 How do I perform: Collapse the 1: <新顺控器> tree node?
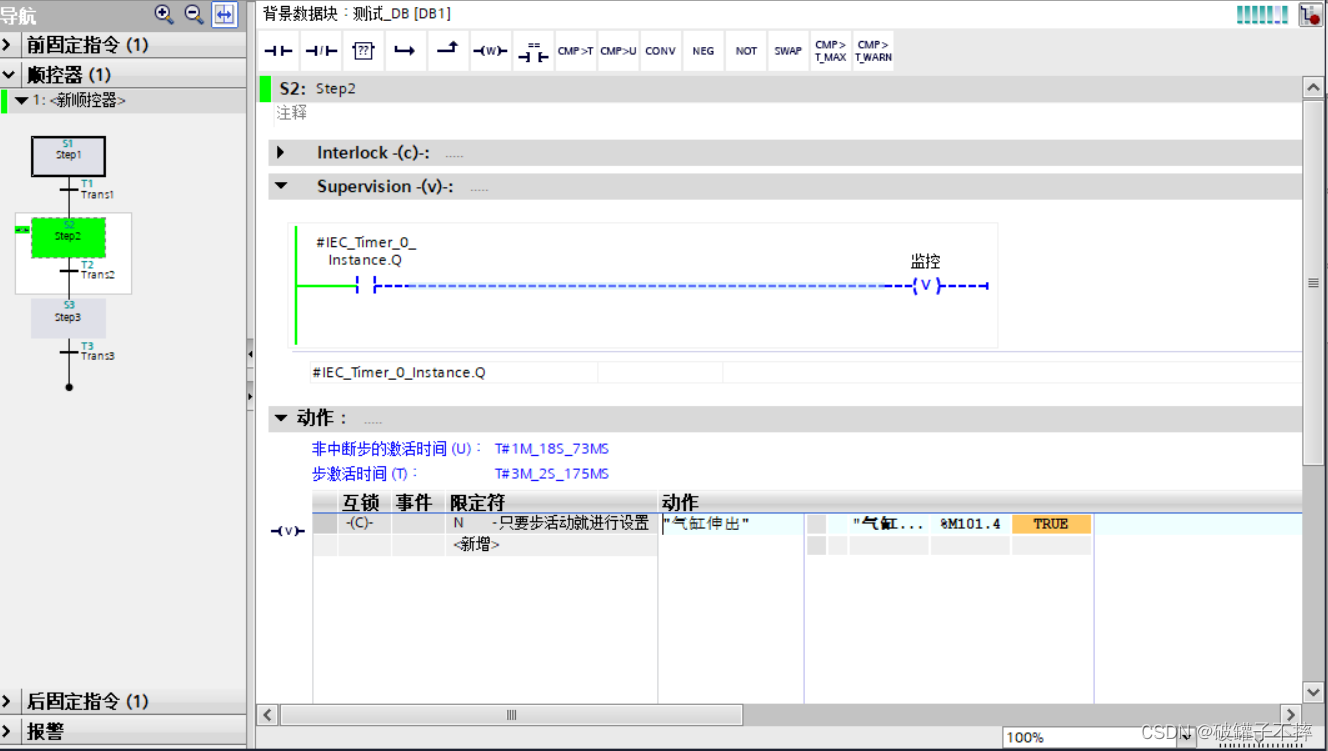pyautogui.click(x=21, y=101)
